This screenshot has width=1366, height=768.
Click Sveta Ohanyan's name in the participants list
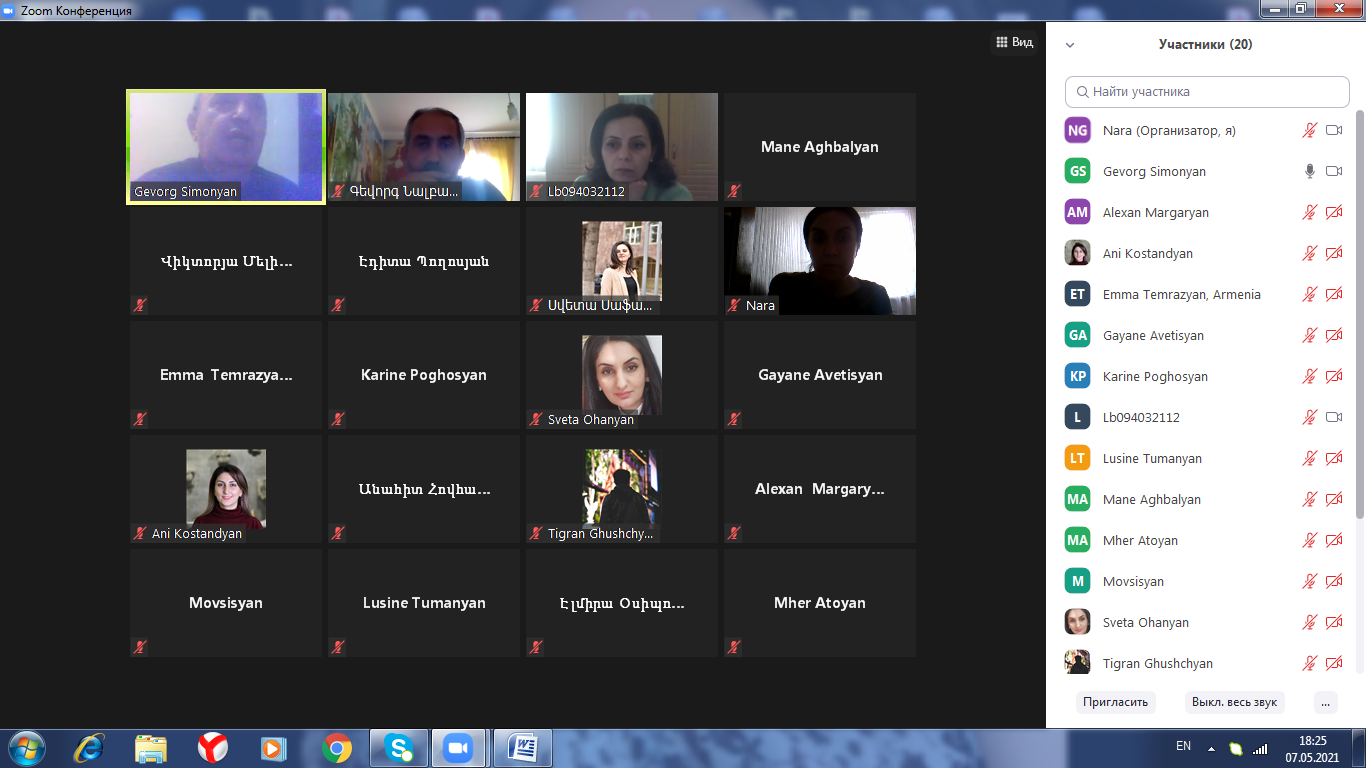tap(1146, 622)
